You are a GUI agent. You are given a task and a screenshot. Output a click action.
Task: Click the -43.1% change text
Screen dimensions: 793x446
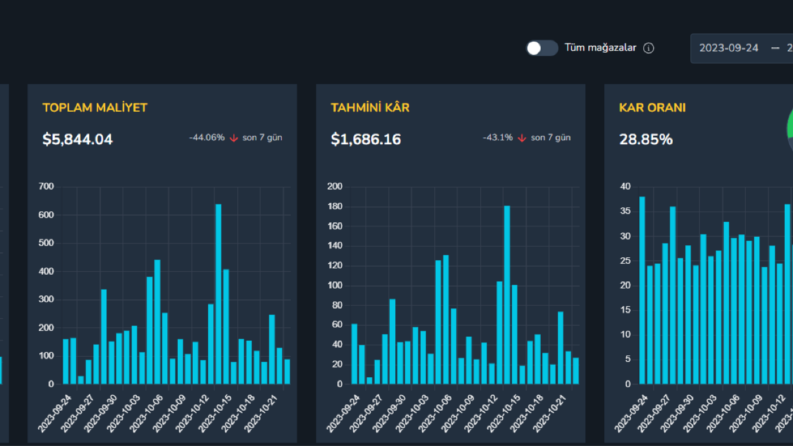point(498,138)
